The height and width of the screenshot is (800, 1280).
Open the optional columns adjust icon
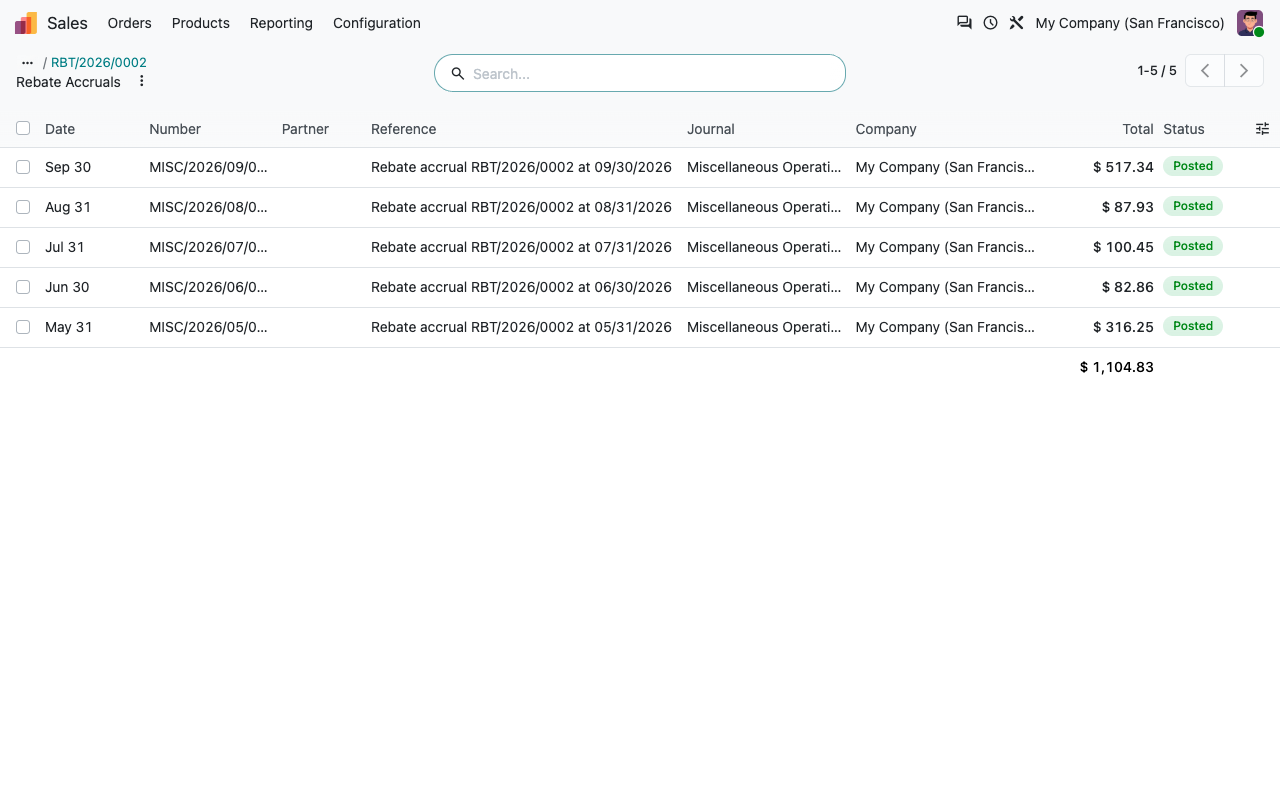coord(1262,129)
